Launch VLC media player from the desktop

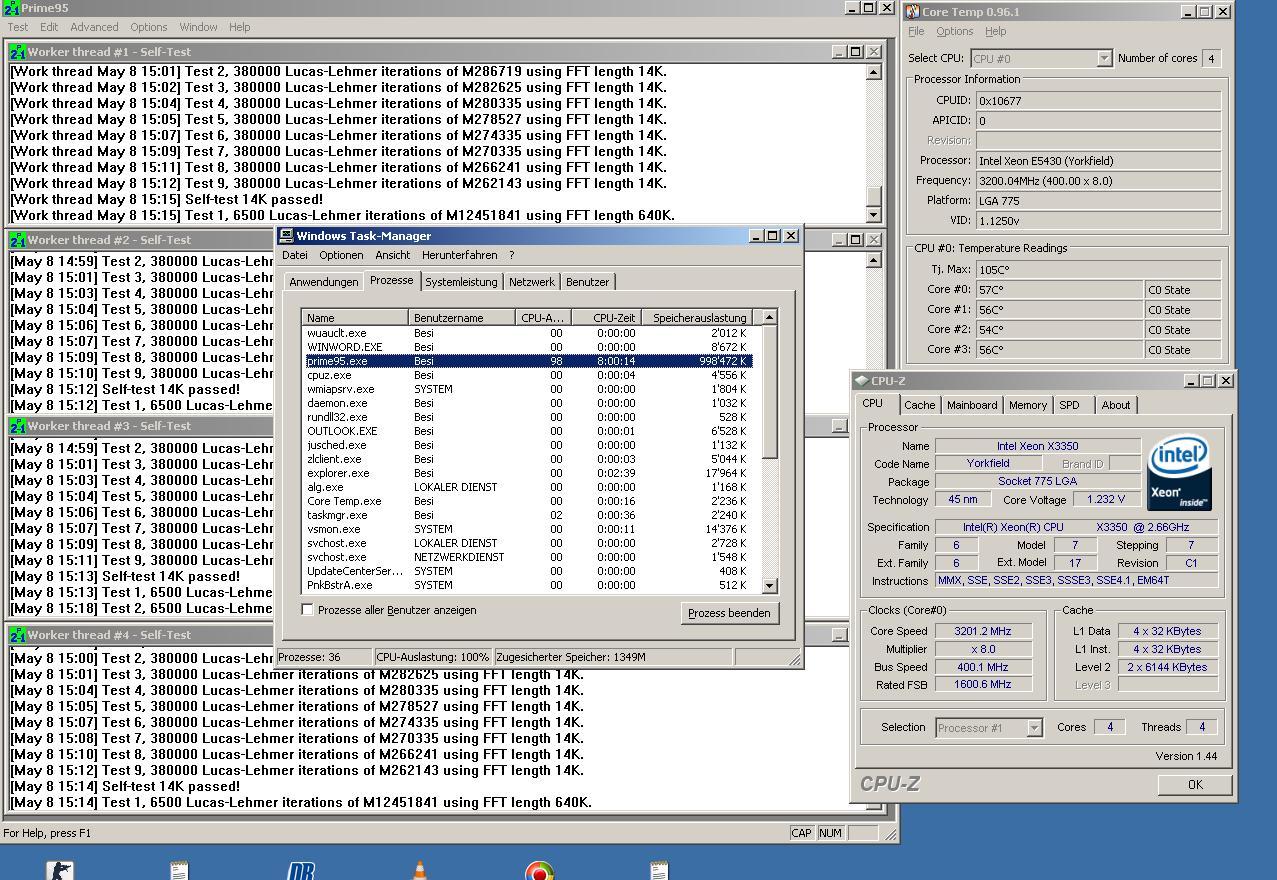[419, 871]
